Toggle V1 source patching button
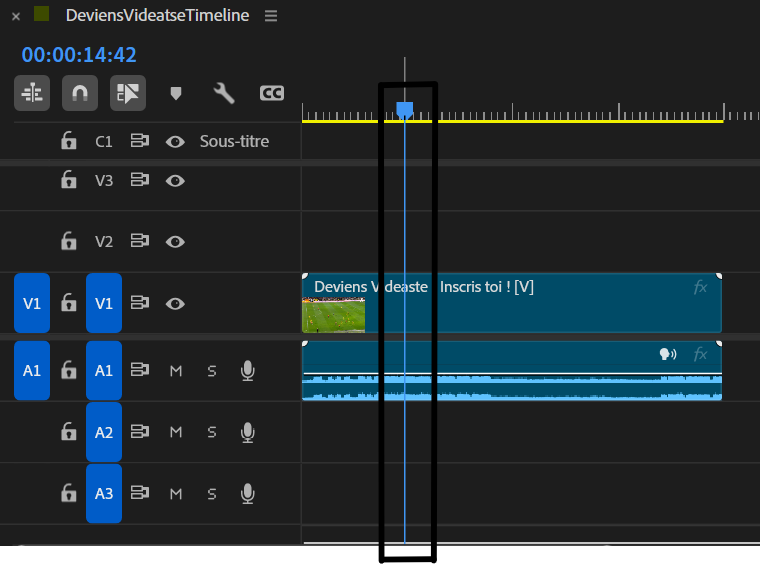 pyautogui.click(x=32, y=303)
